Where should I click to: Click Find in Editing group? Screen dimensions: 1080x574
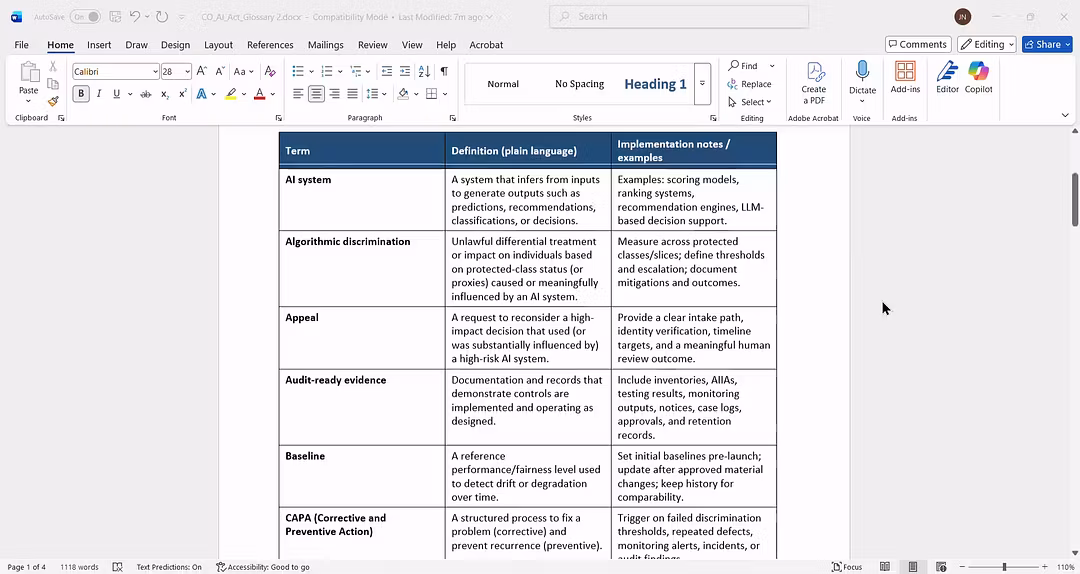[742, 66]
